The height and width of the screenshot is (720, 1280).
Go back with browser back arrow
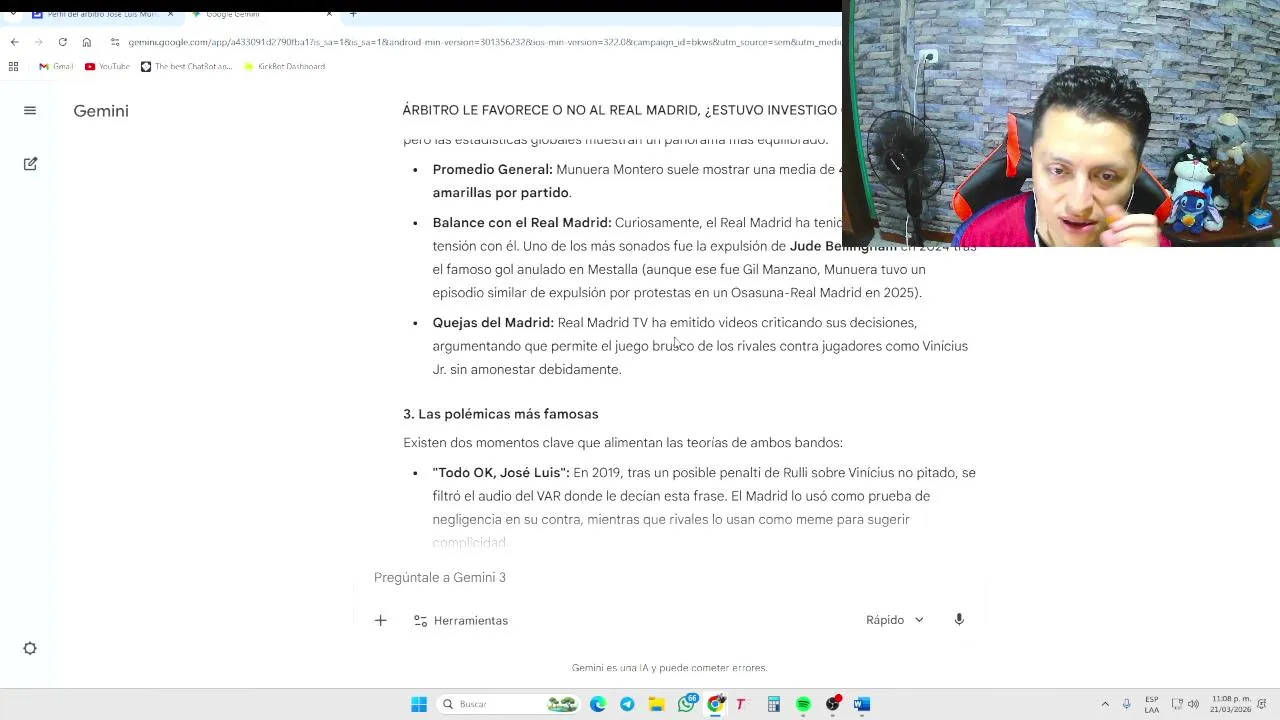14,42
